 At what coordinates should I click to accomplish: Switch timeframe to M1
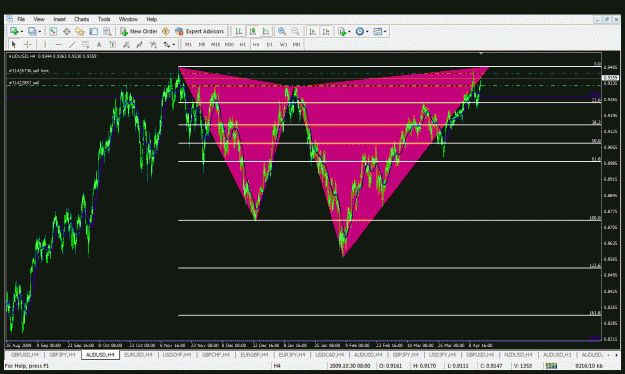[188, 44]
